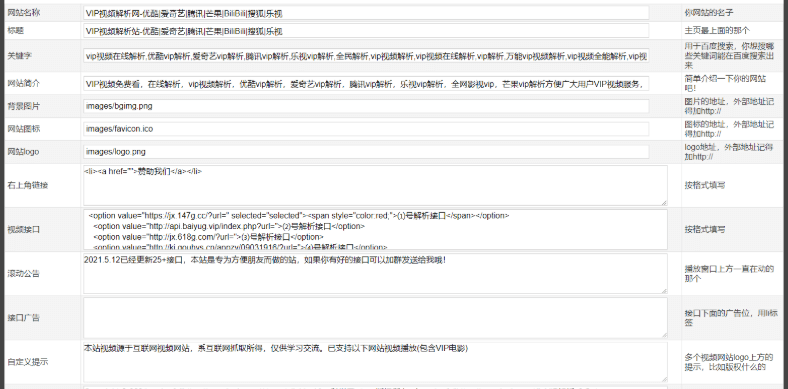The image size is (788, 389).
Task: Click the 网站简介 row label
Action: (24, 83)
